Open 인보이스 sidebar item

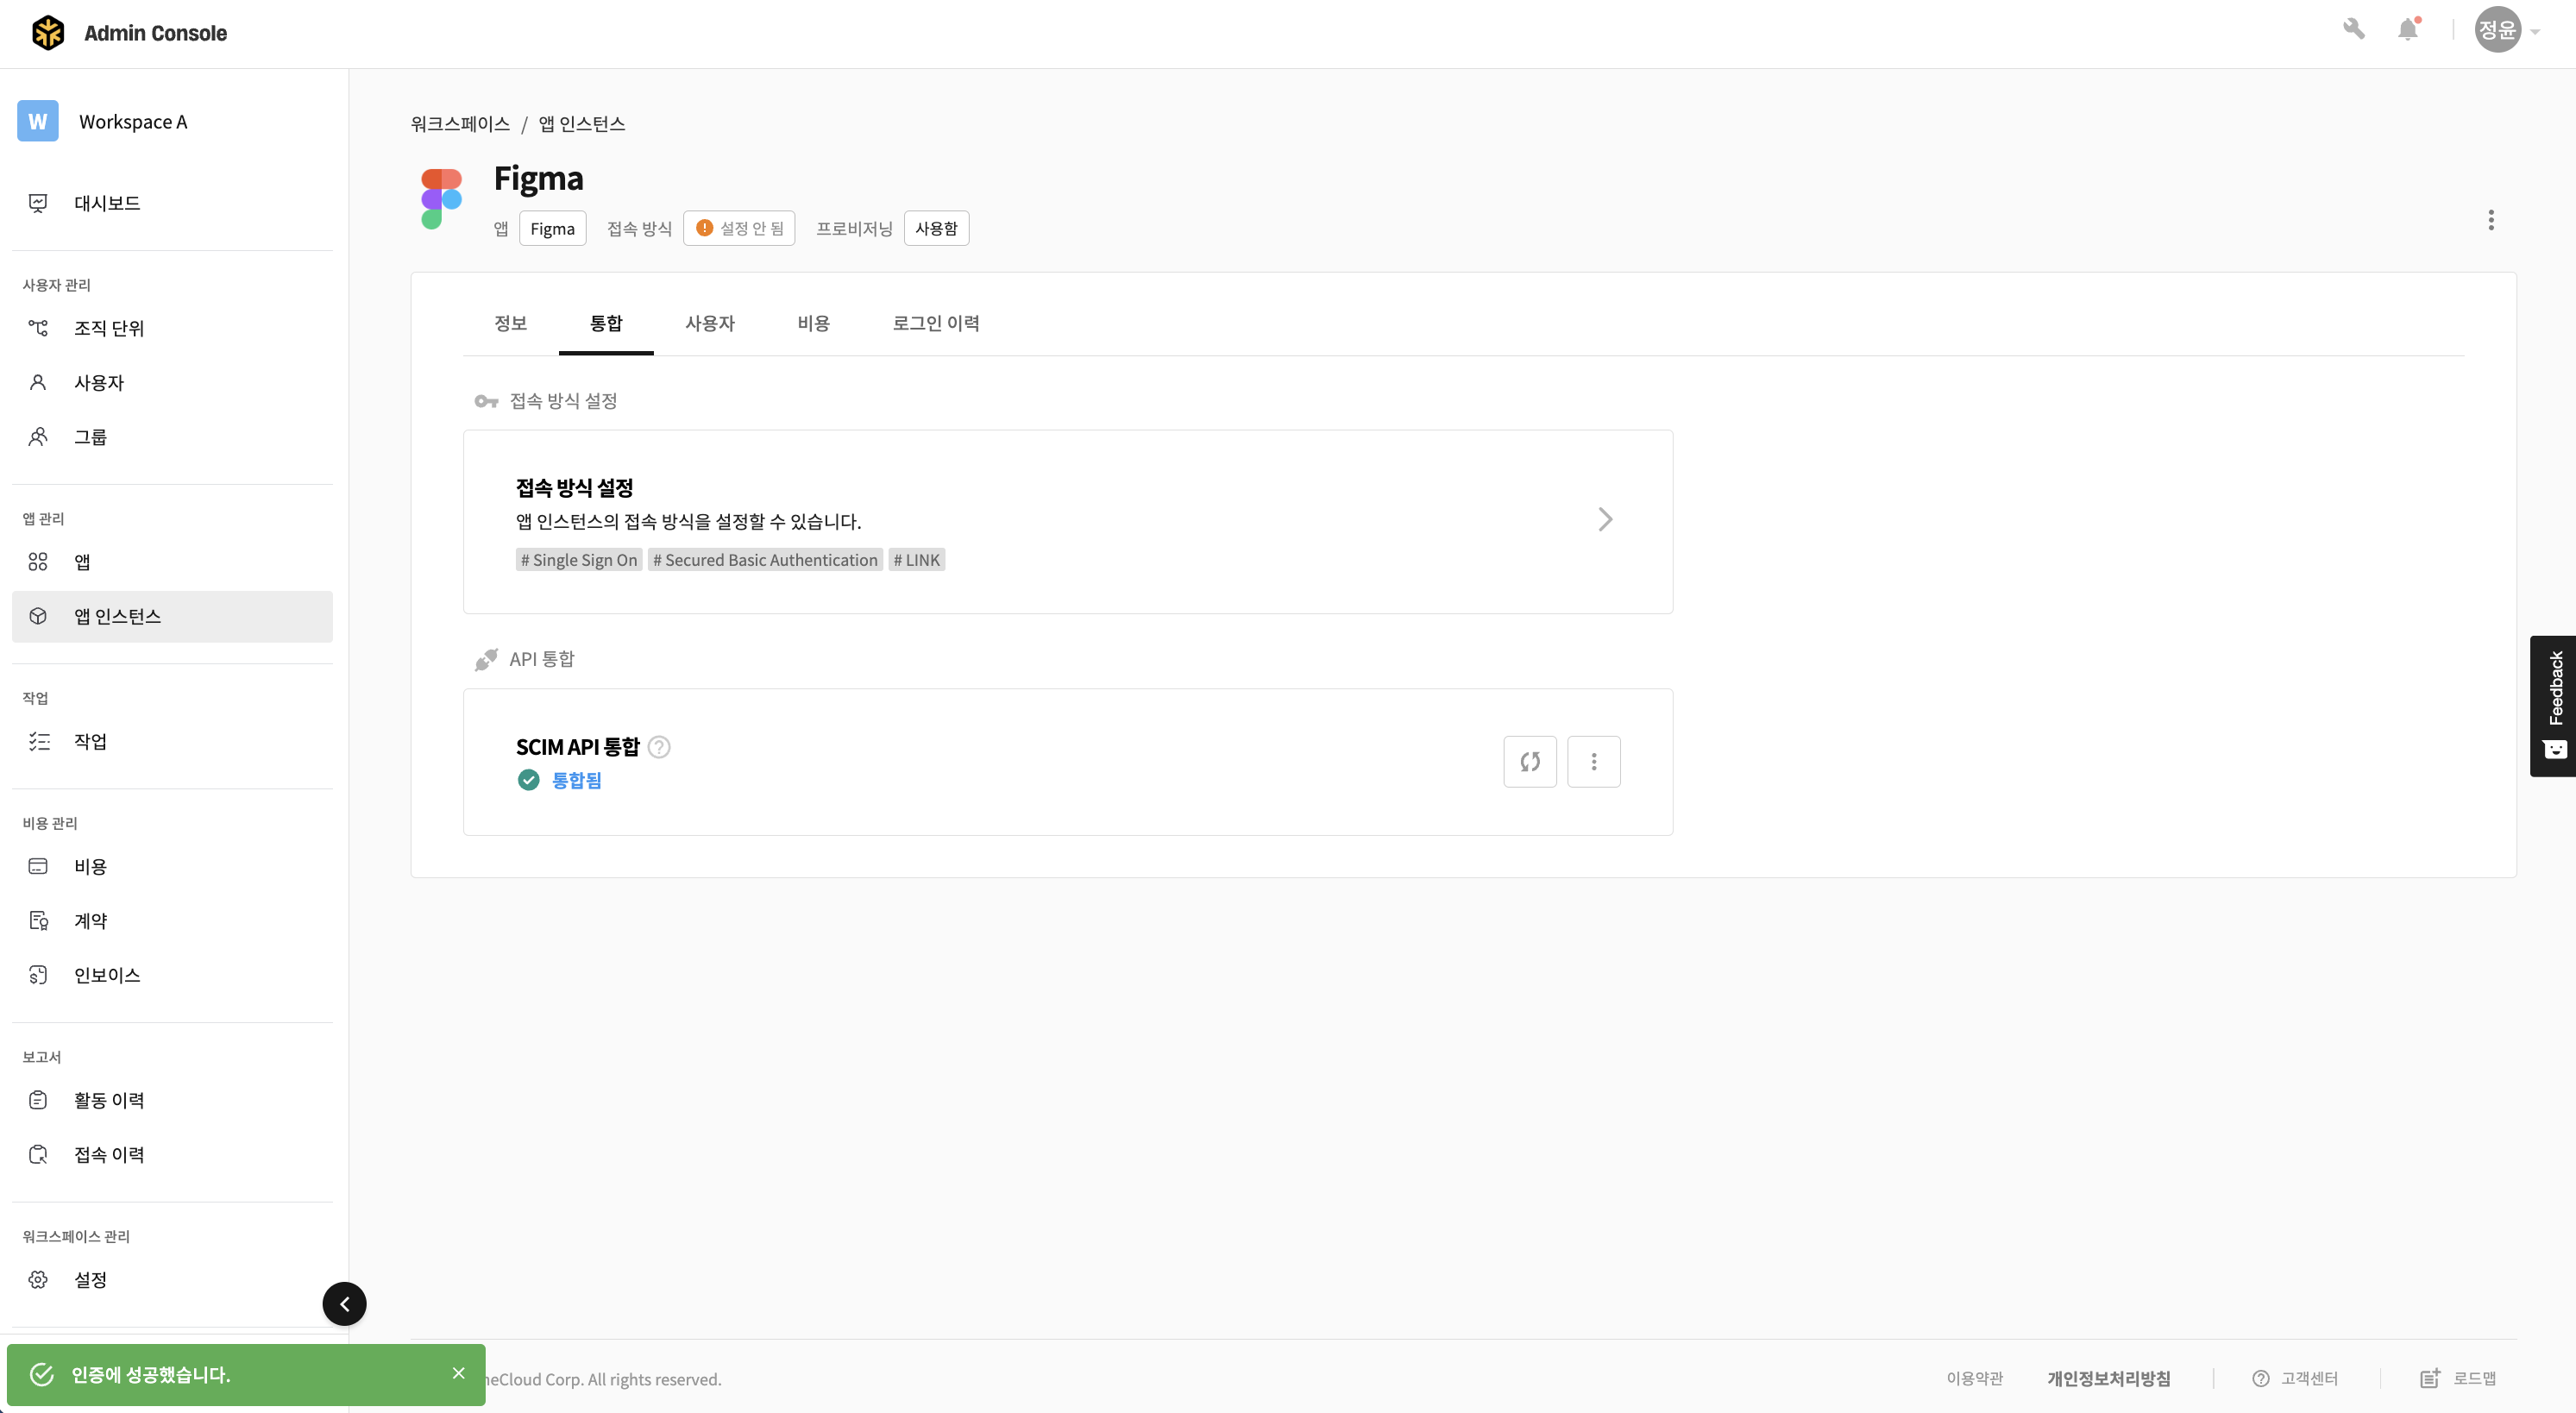pyautogui.click(x=172, y=975)
